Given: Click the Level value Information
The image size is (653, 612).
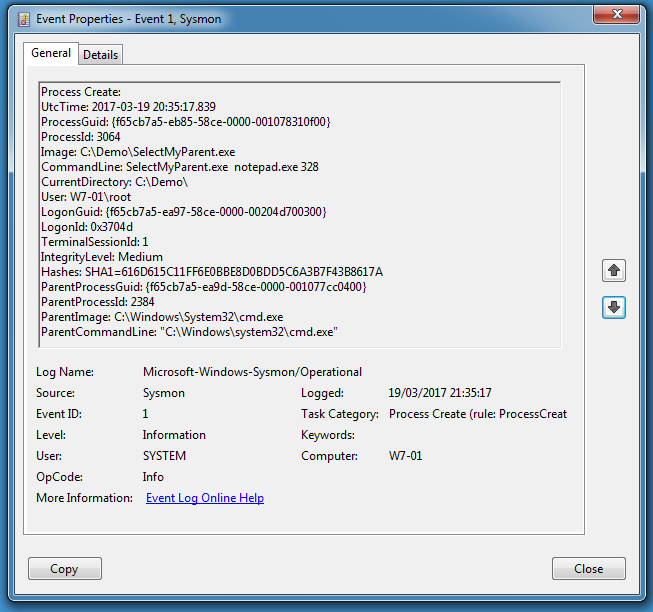Looking at the screenshot, I should (x=174, y=435).
